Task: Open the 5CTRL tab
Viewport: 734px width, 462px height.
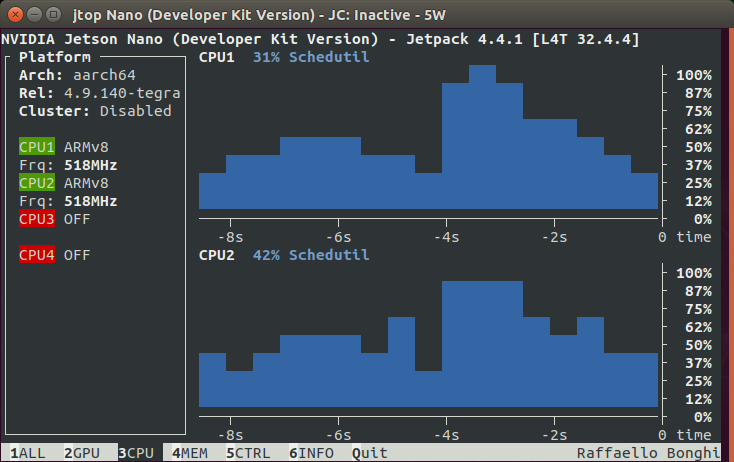Action: 248,453
